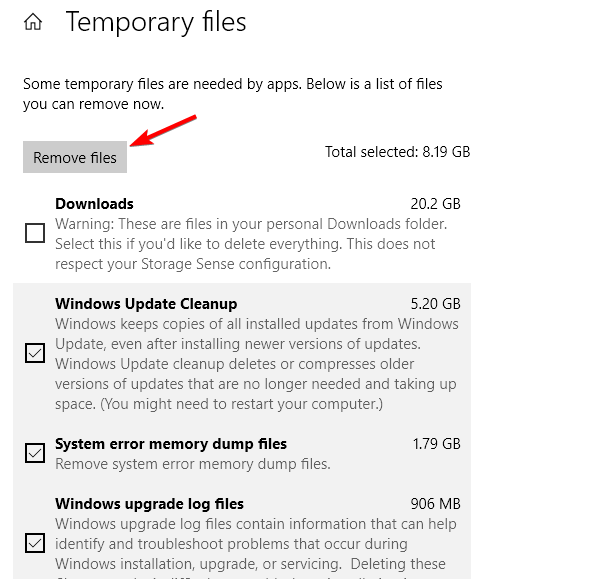Click the 906 MB size value
The width and height of the screenshot is (589, 579).
[x=435, y=504]
